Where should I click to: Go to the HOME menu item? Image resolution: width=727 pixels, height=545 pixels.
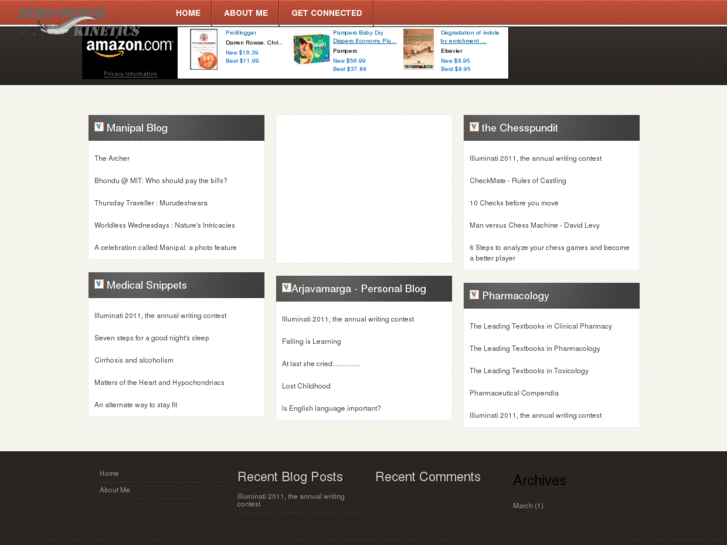tap(188, 13)
